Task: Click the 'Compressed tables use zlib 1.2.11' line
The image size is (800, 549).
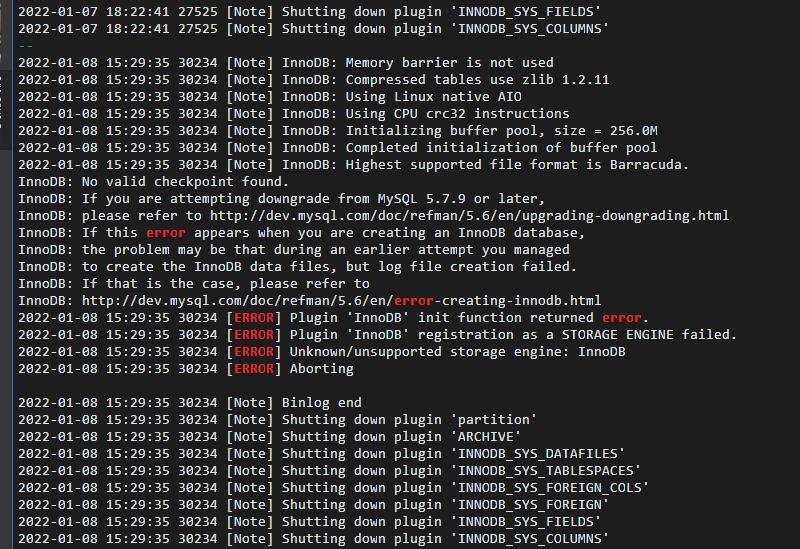Action: point(314,80)
